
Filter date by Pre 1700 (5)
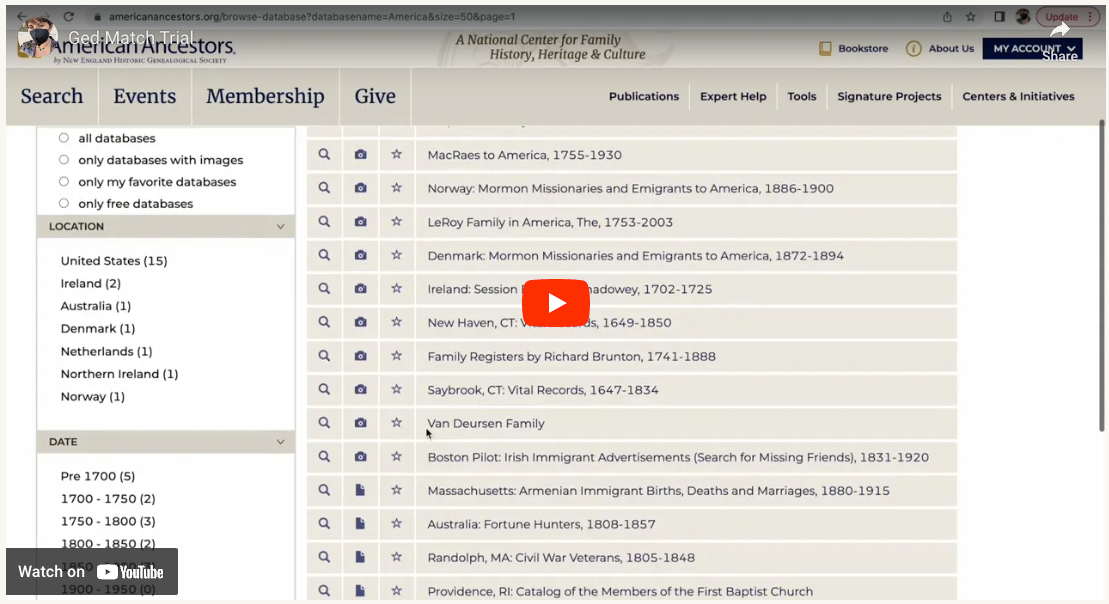coord(98,476)
